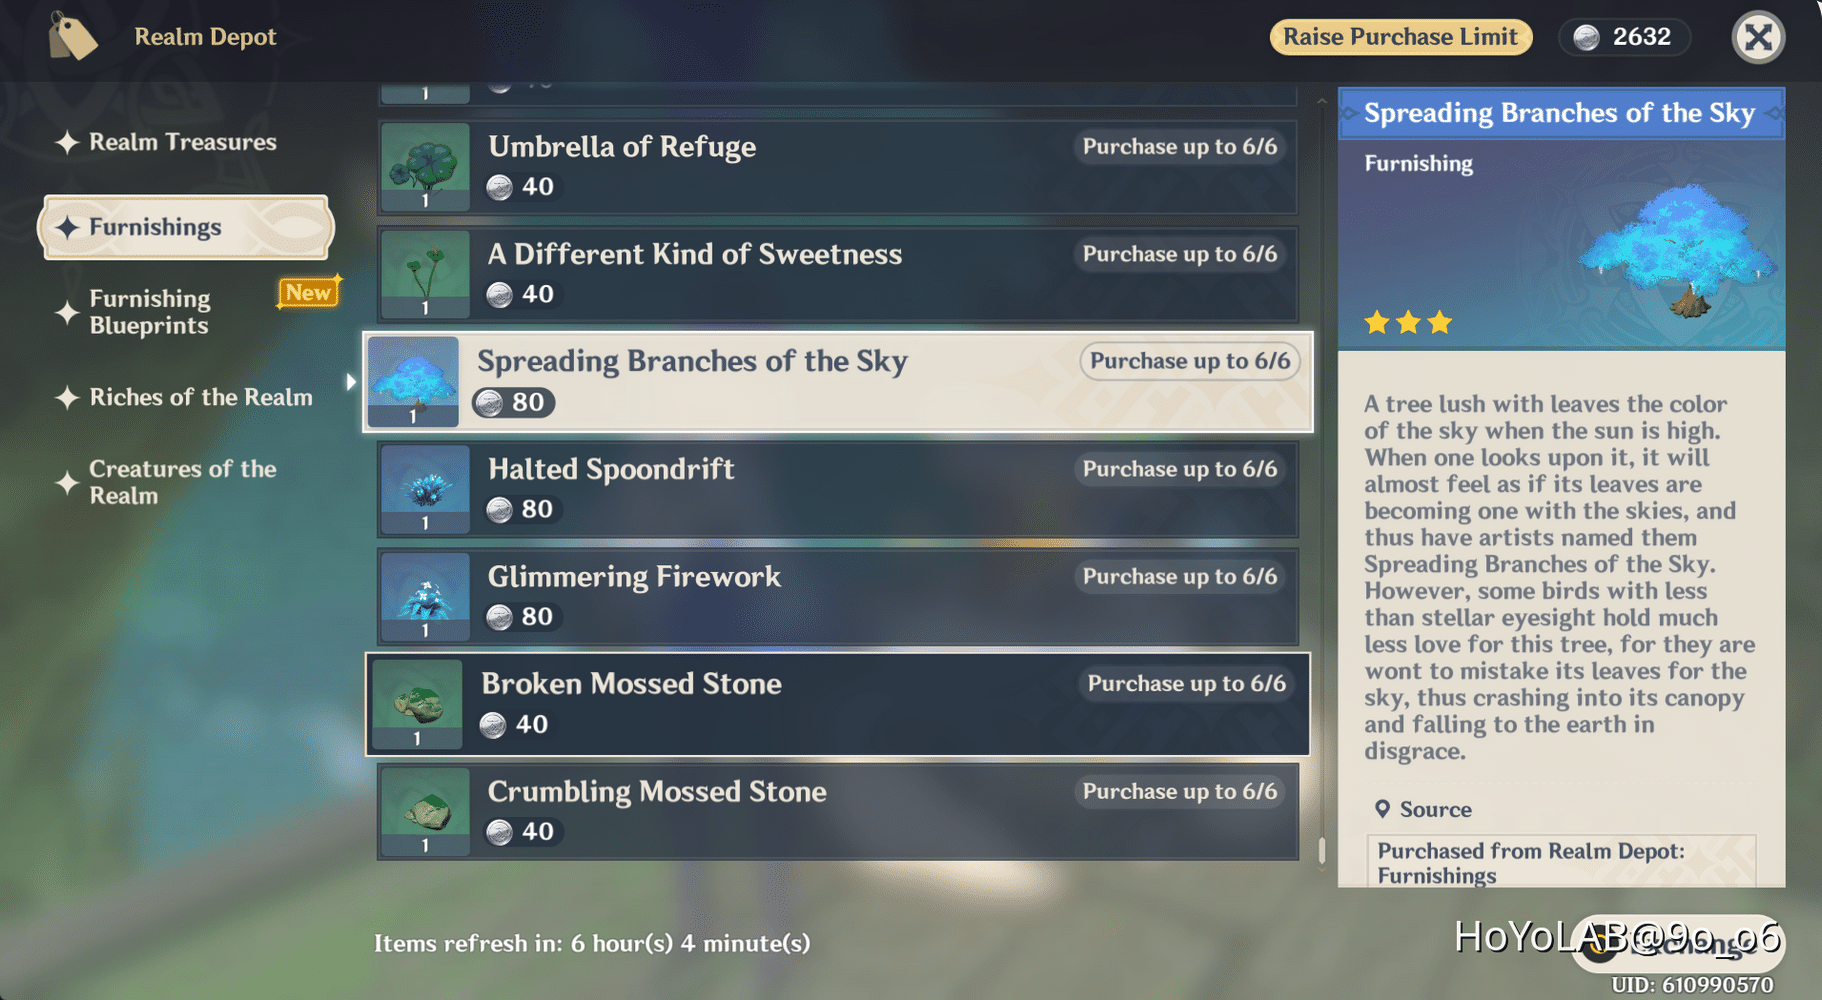Click the Spreading Branches of the Sky thumbnail
Viewport: 1822px width, 1000px height.
tap(412, 381)
